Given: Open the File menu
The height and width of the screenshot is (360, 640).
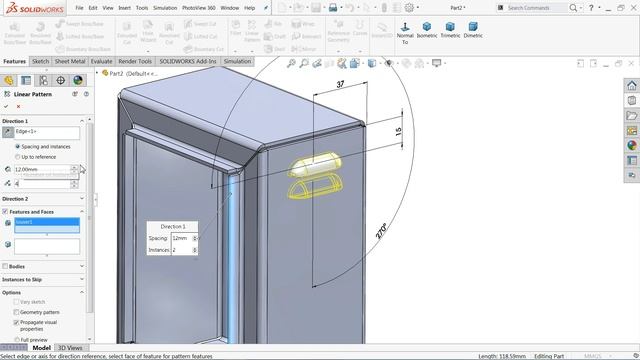Looking at the screenshot, I should (79, 8).
